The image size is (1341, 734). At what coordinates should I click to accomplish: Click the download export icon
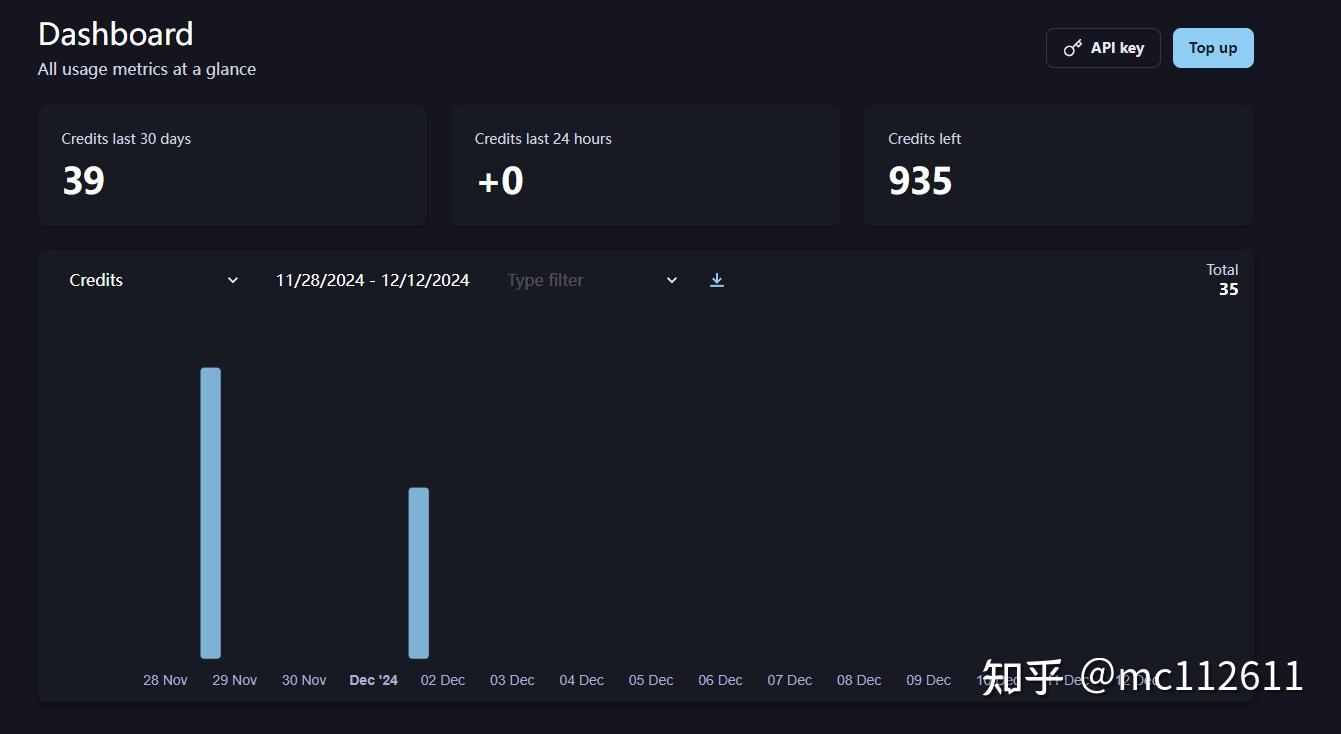point(716,280)
